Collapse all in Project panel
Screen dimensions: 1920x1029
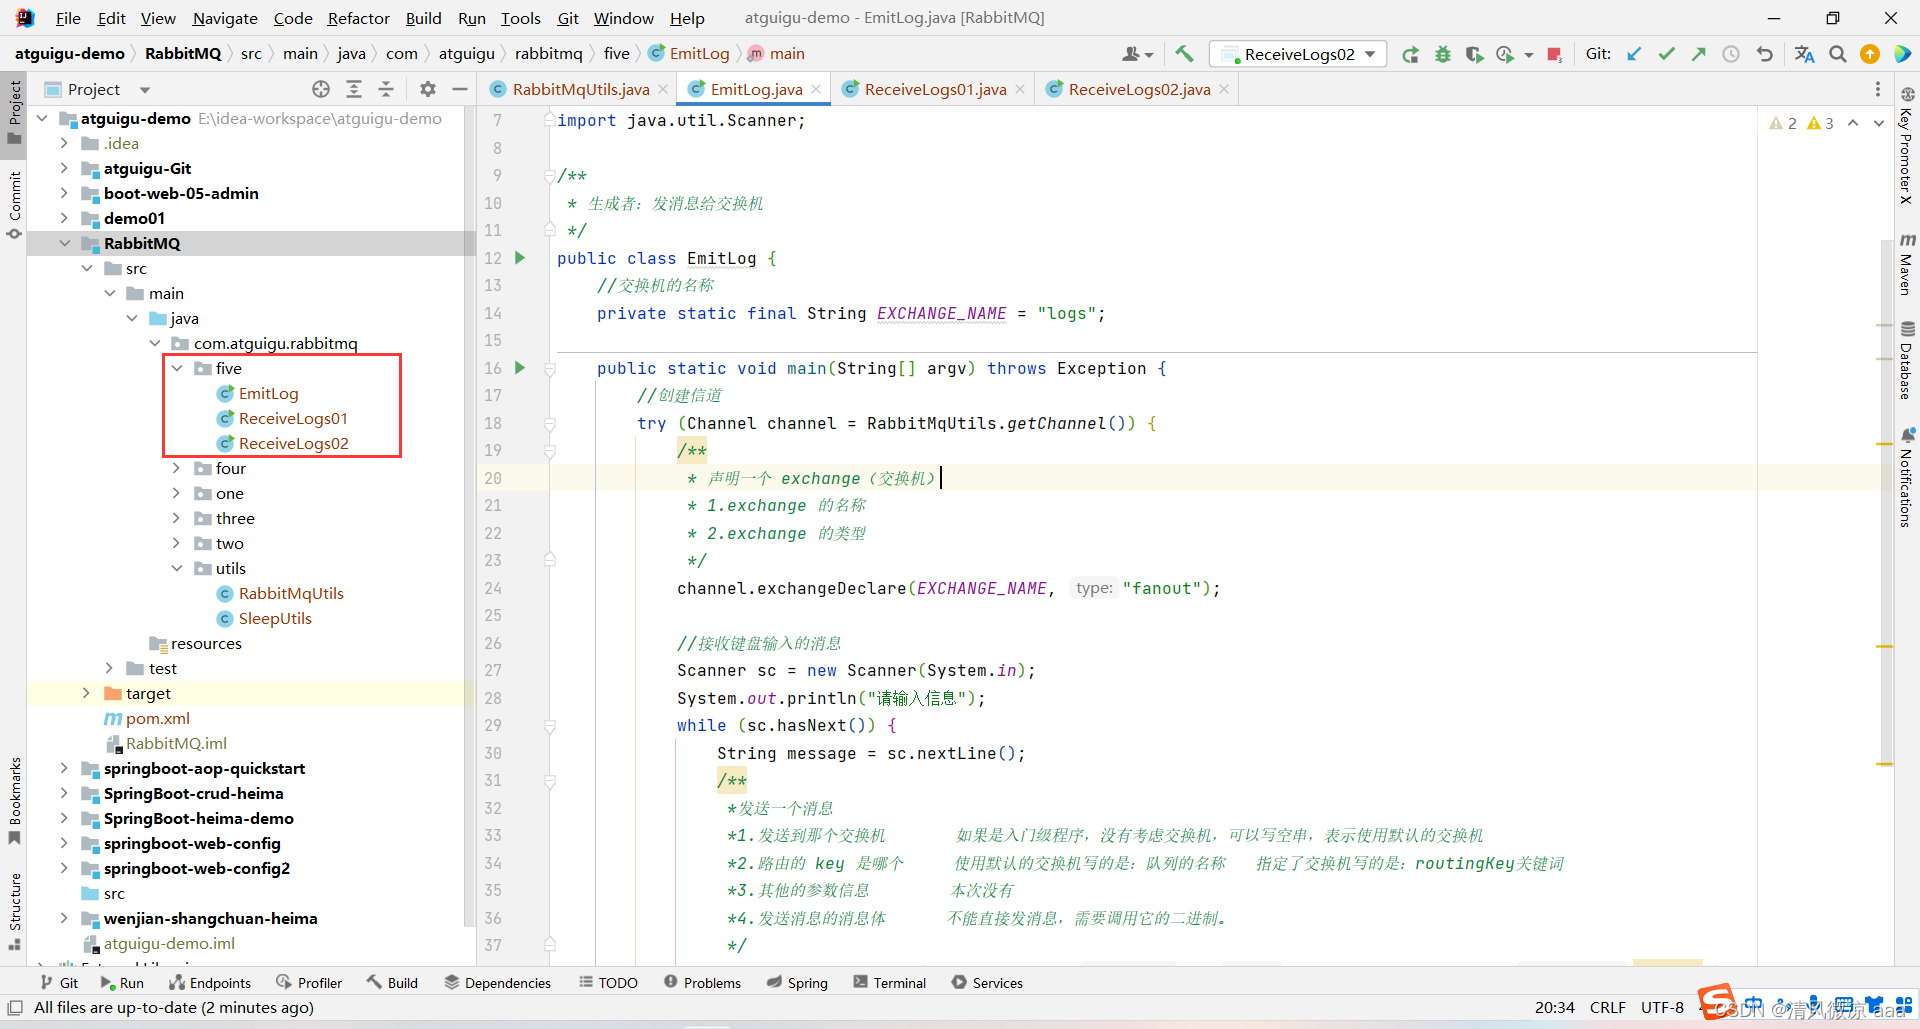pos(386,89)
